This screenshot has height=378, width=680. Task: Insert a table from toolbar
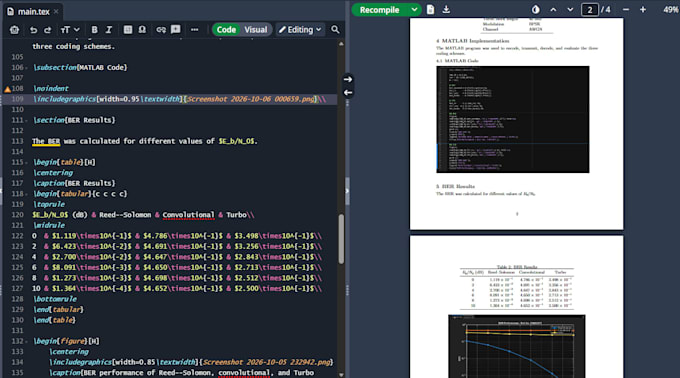(128, 29)
